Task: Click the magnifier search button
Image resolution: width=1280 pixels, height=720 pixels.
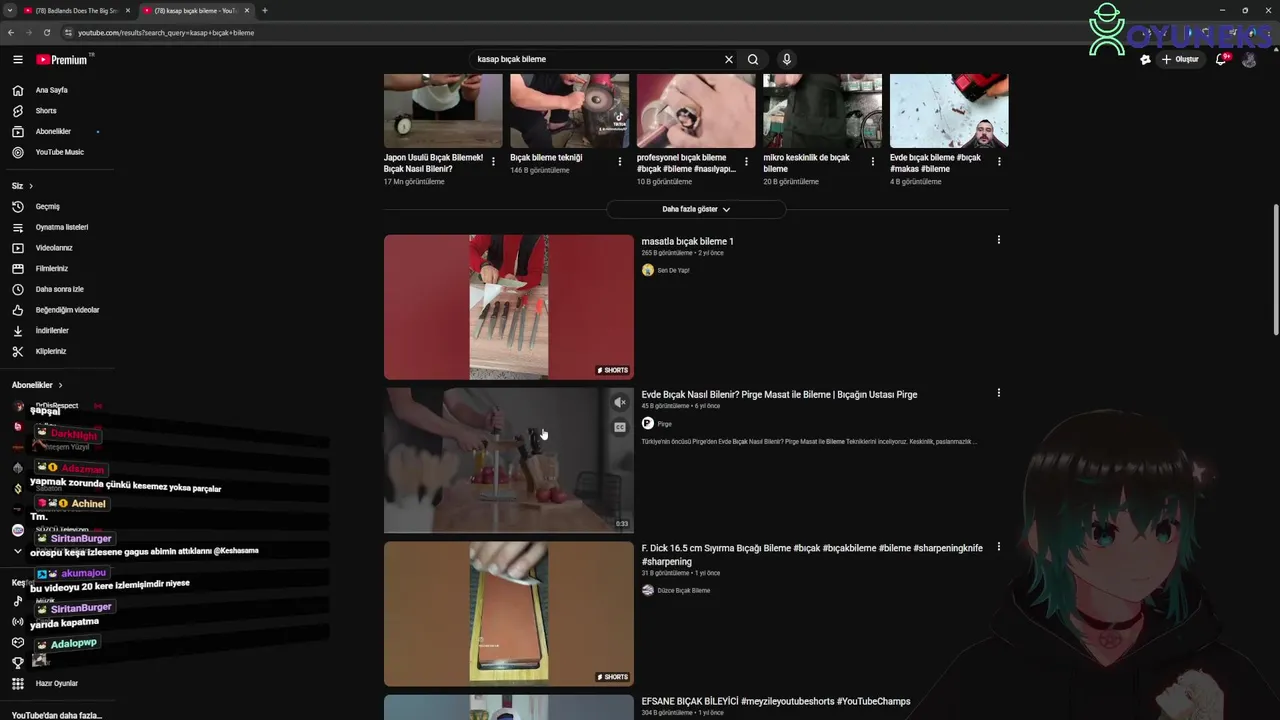Action: tap(753, 59)
